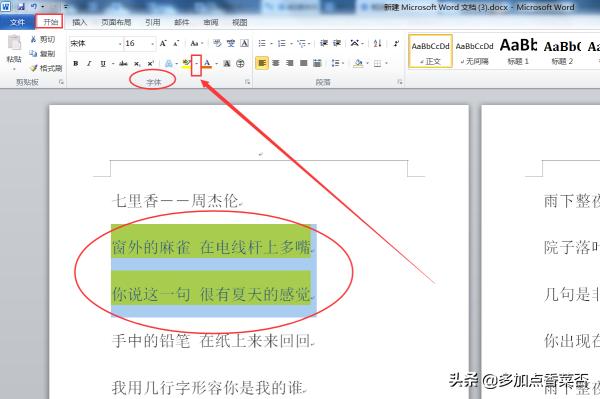Click the Word application icon in title bar
The height and width of the screenshot is (399, 600).
point(6,6)
